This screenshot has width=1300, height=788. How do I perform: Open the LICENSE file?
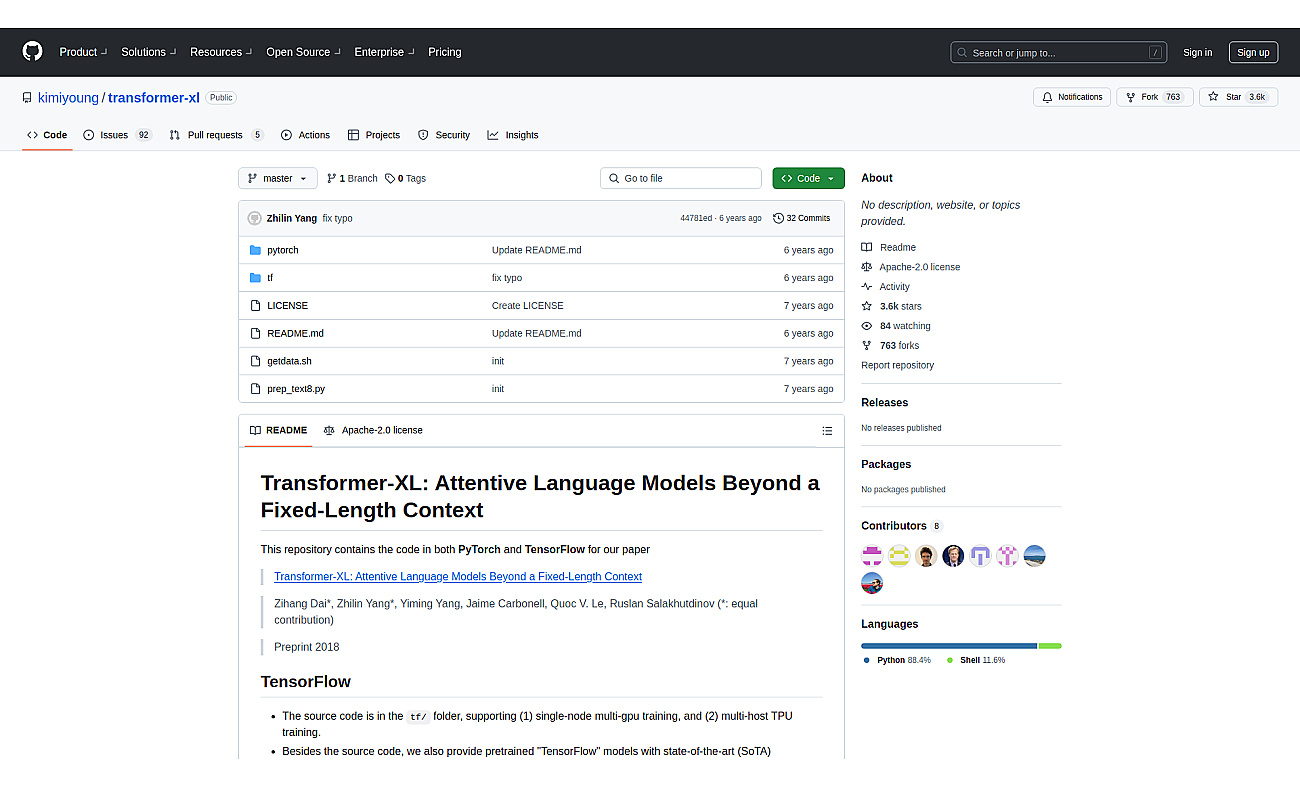pyautogui.click(x=287, y=306)
